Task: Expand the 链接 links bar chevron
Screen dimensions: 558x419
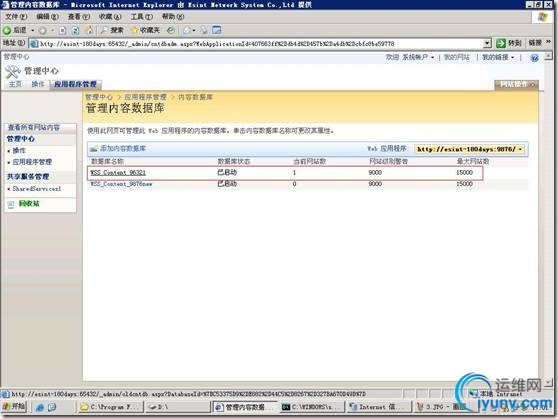Action: (x=548, y=43)
